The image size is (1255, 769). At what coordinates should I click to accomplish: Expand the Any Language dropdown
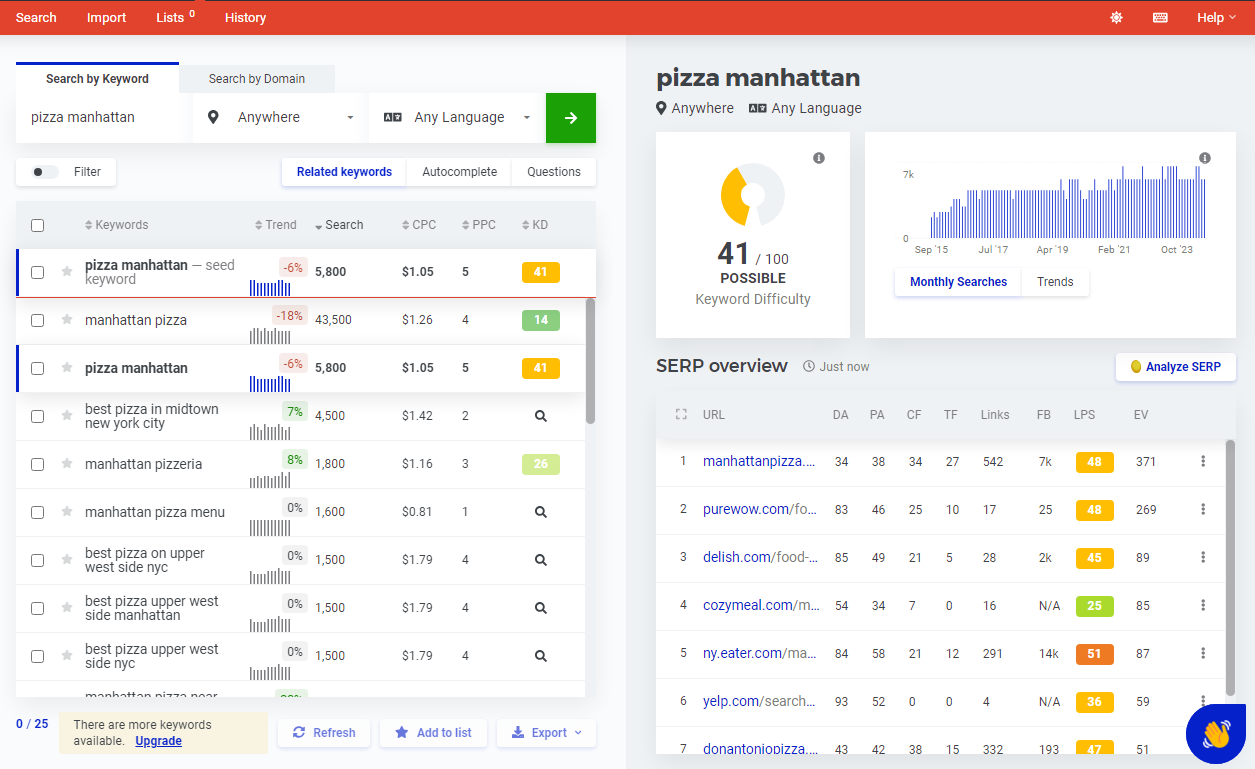[x=457, y=118]
